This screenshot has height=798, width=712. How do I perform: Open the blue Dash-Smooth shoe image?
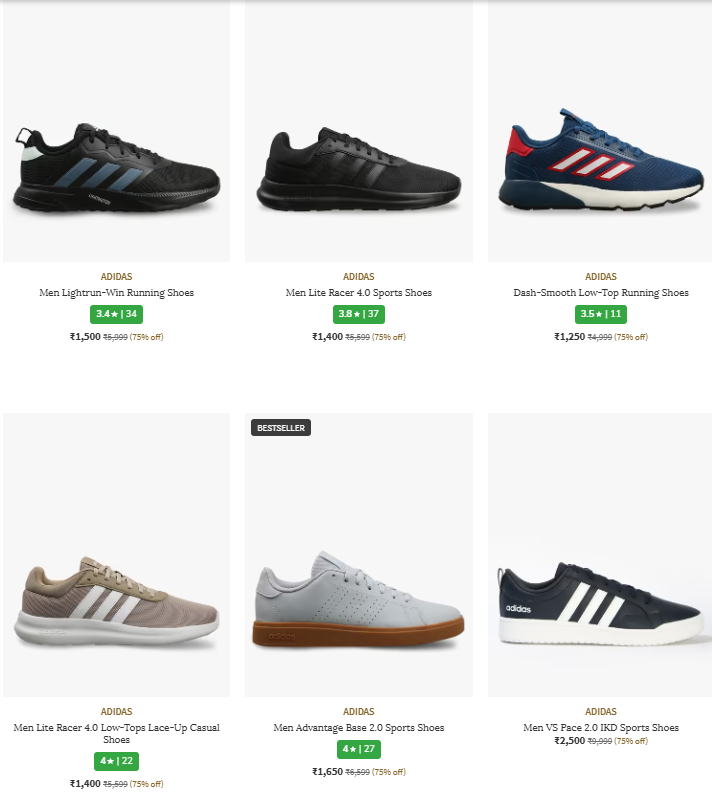[600, 165]
